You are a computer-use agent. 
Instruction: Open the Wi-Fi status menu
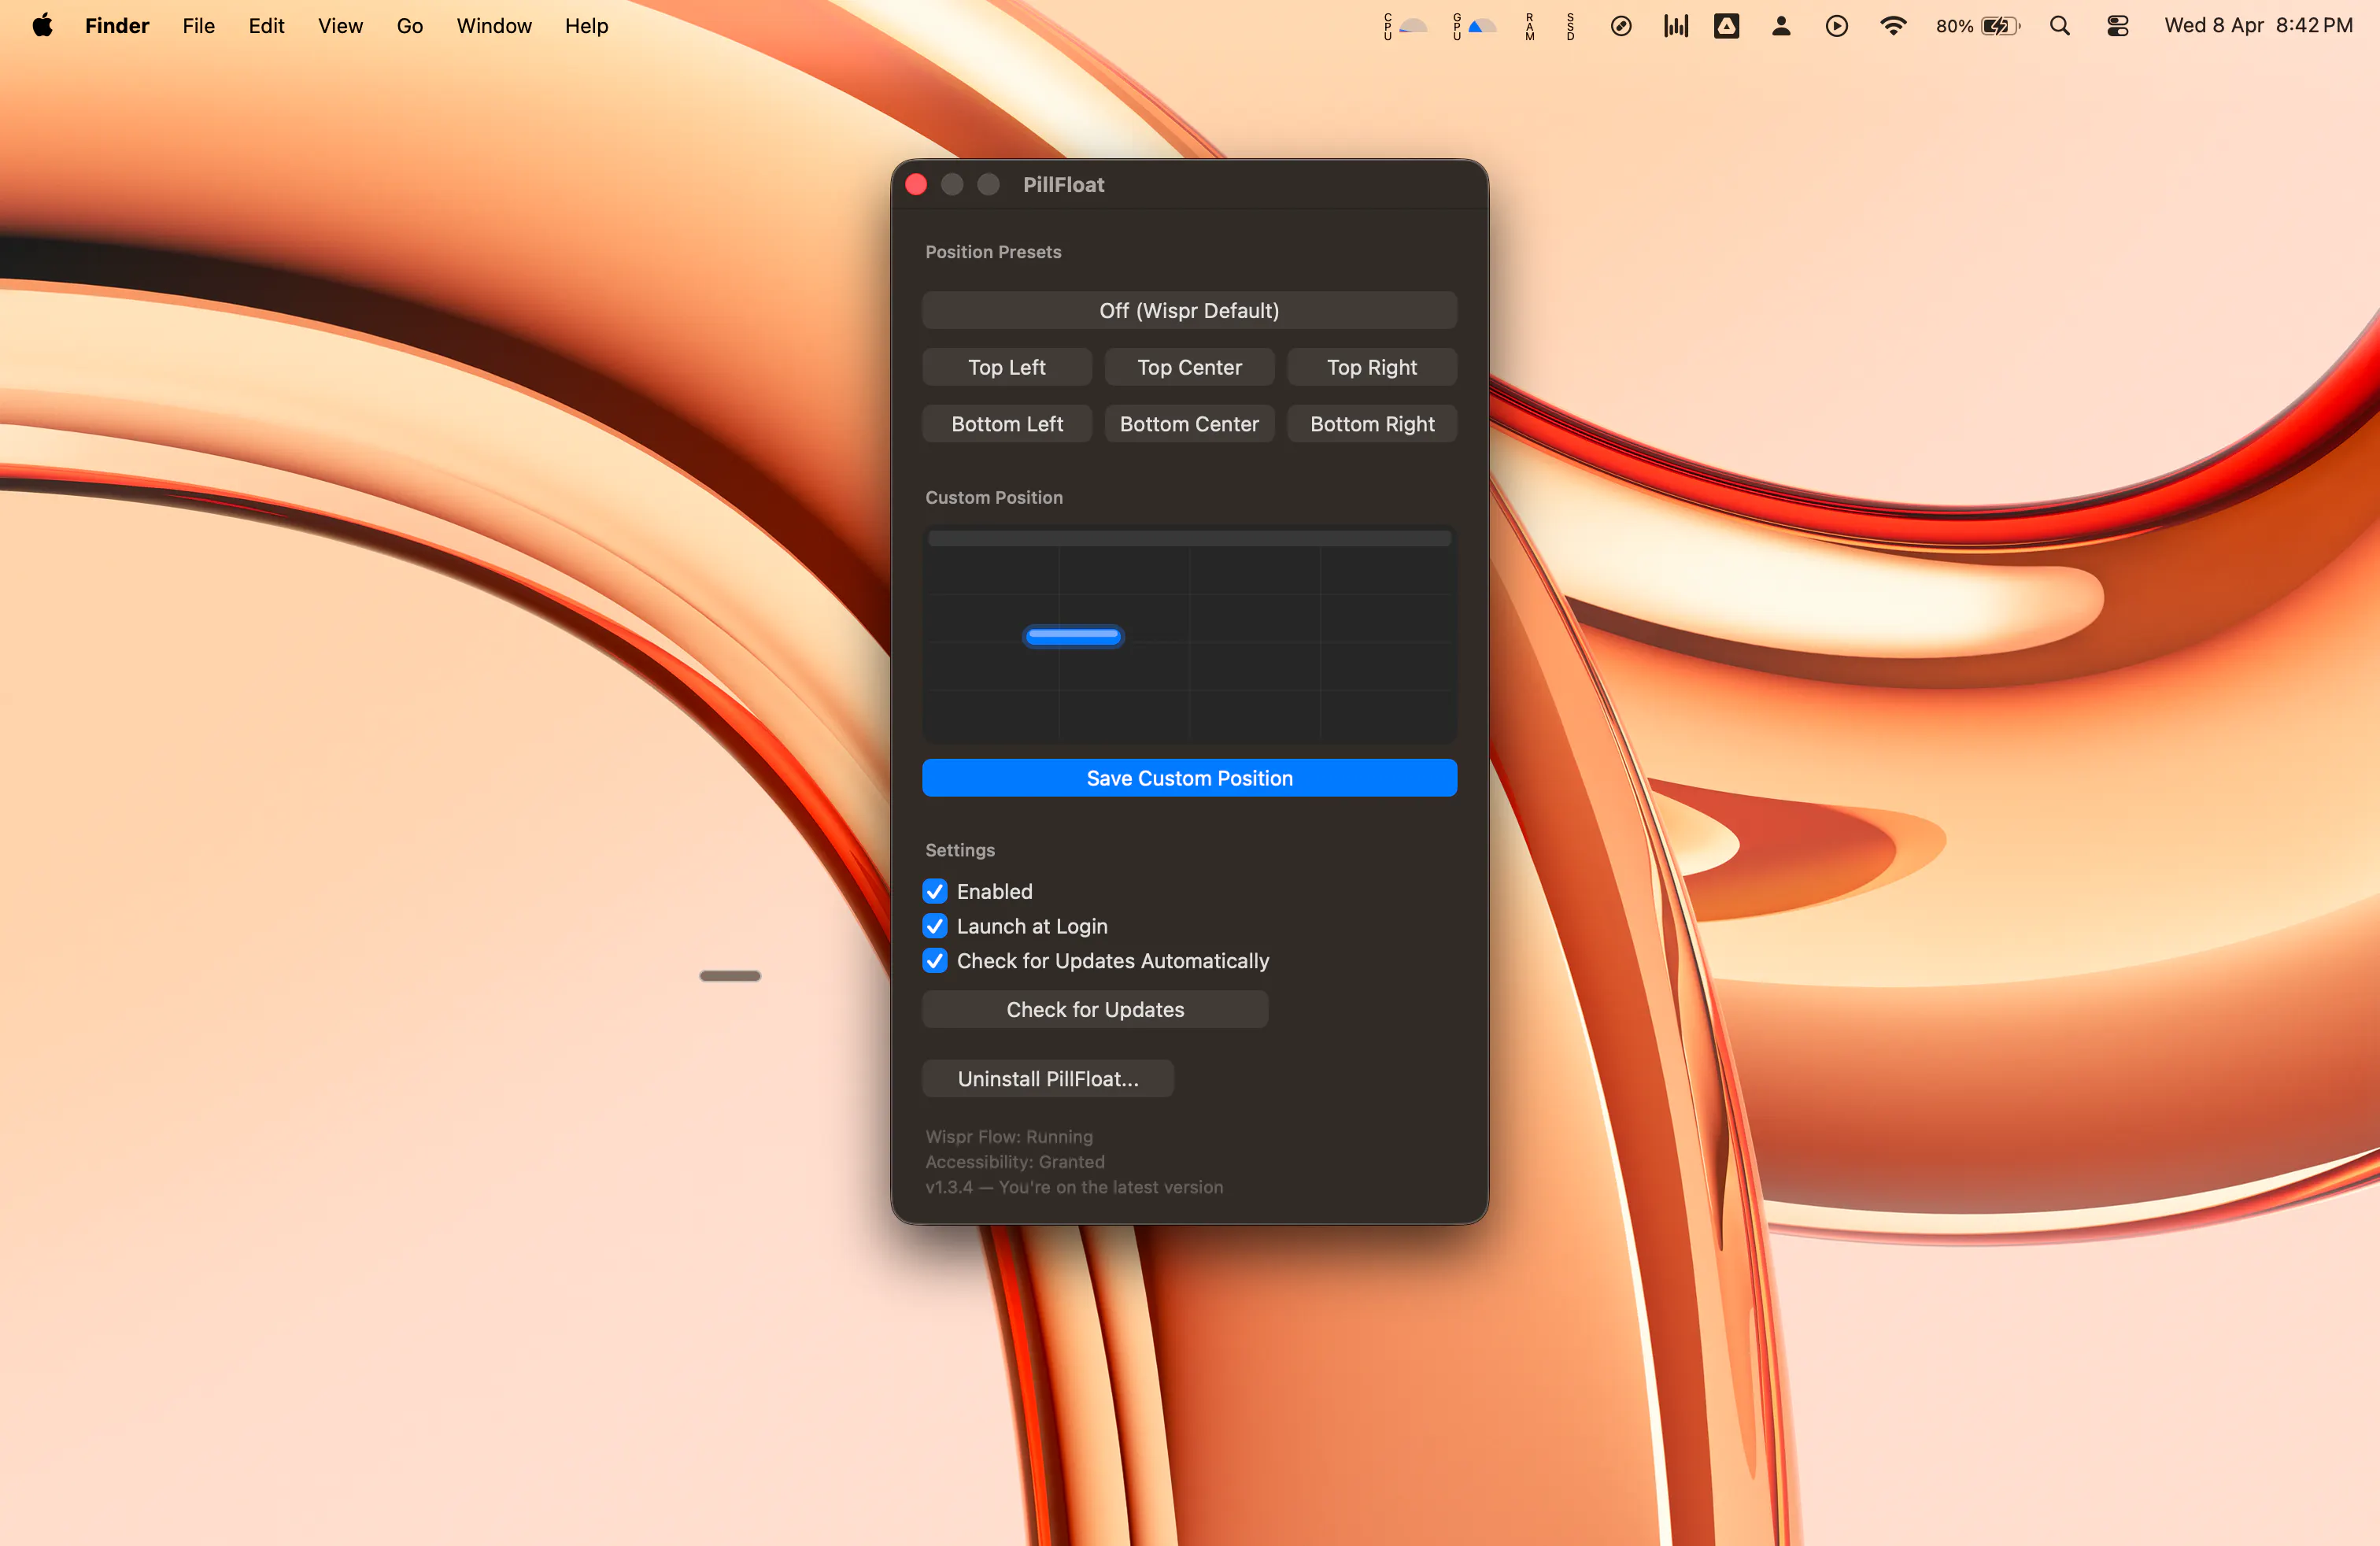(1893, 26)
